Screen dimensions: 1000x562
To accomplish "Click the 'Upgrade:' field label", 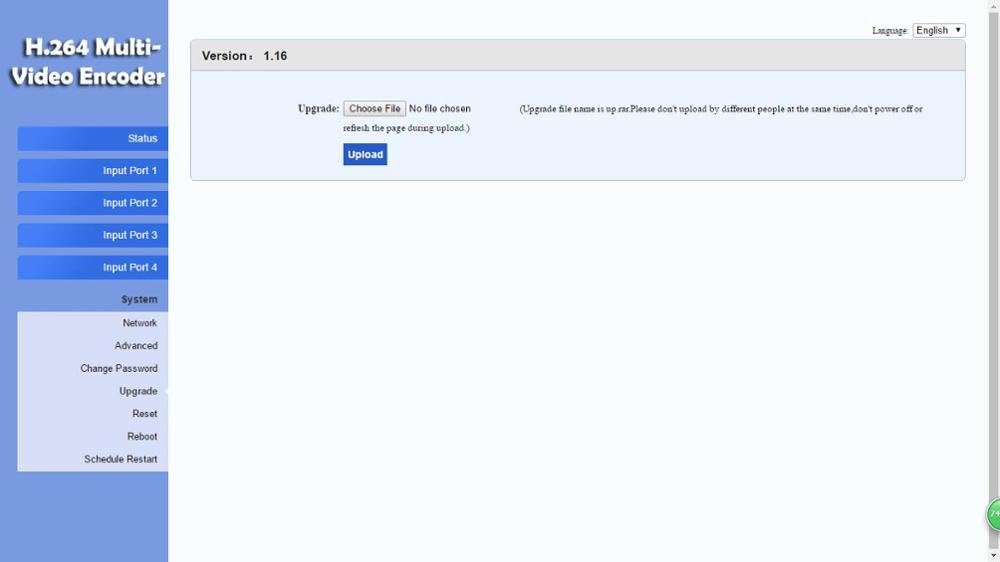I will coord(318,108).
